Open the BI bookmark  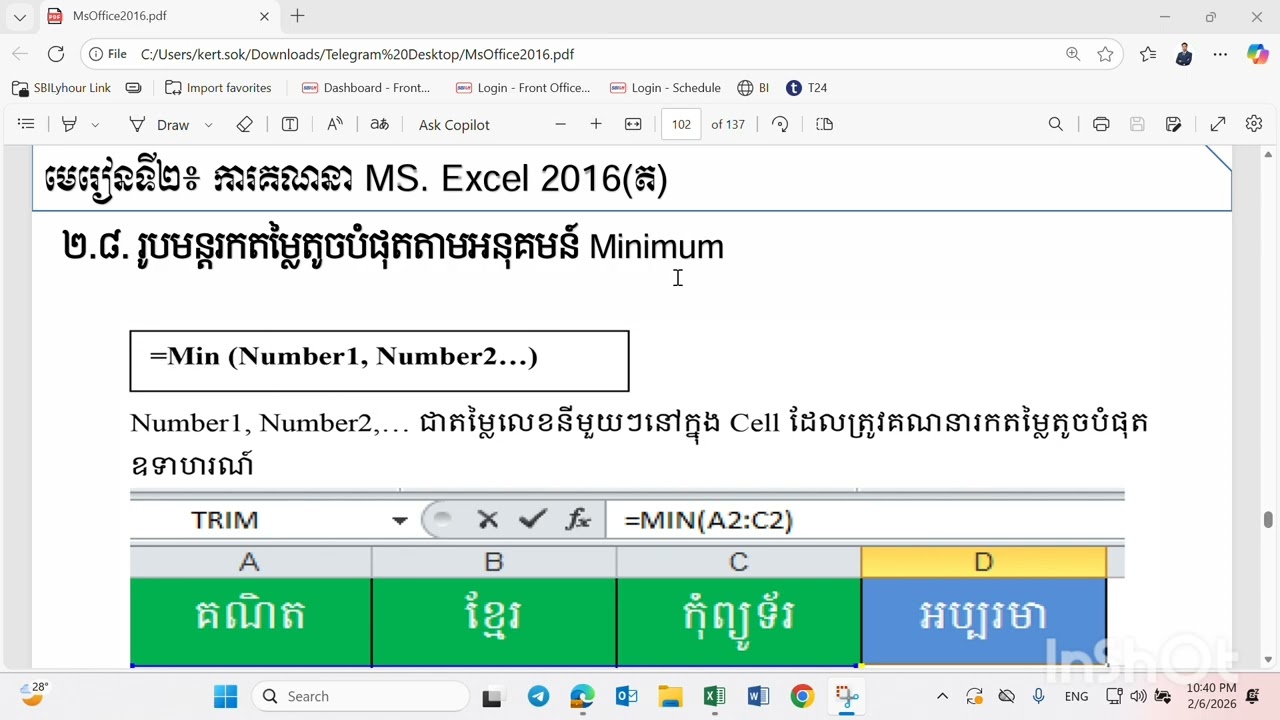(x=753, y=88)
